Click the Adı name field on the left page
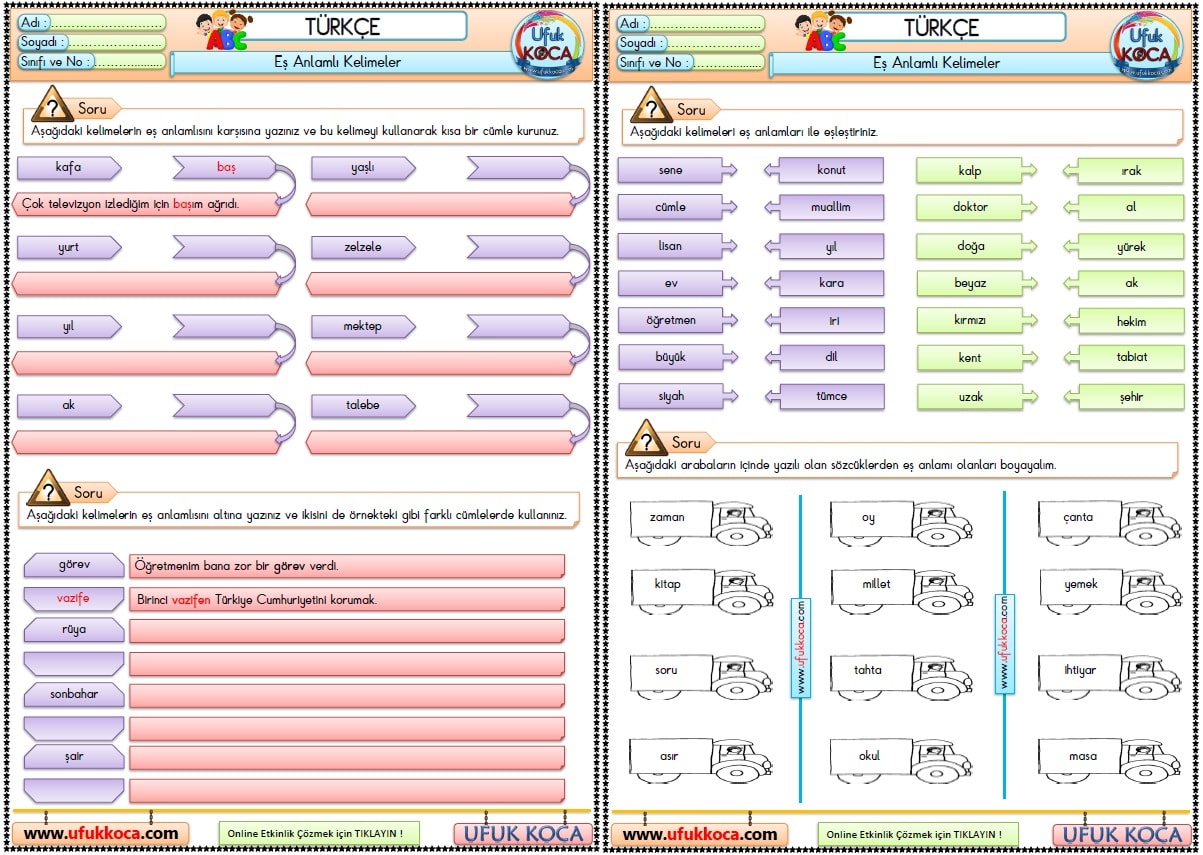The image size is (1203, 855). pyautogui.click(x=91, y=23)
